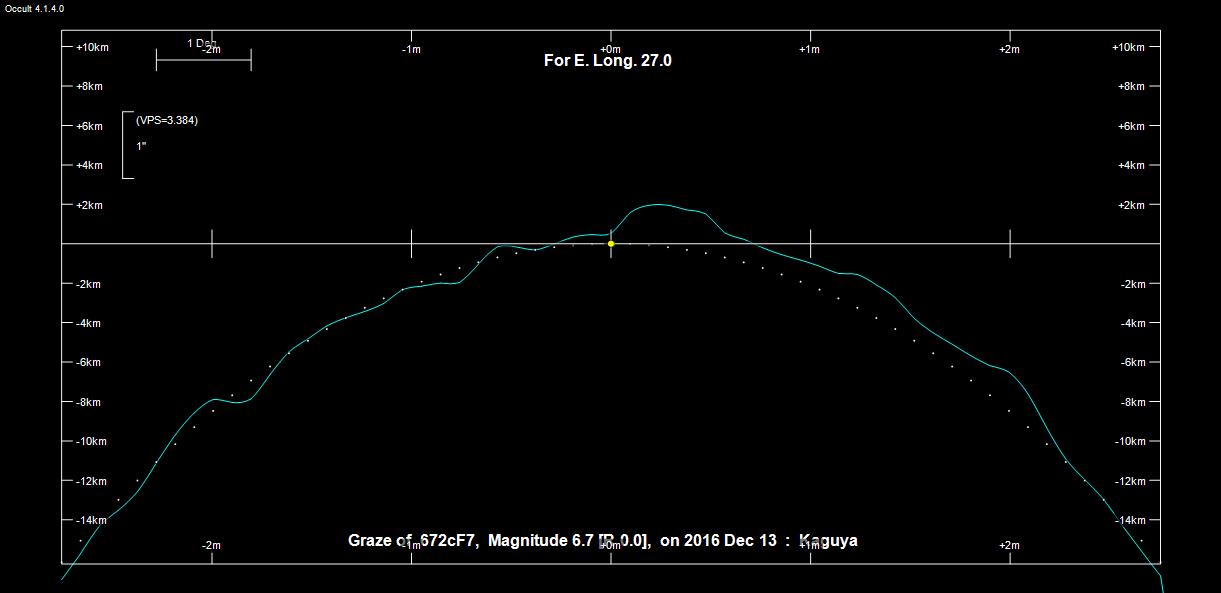Image resolution: width=1221 pixels, height=593 pixels.
Task: Click the '(VPS=3.384)' label
Action: pyautogui.click(x=167, y=121)
